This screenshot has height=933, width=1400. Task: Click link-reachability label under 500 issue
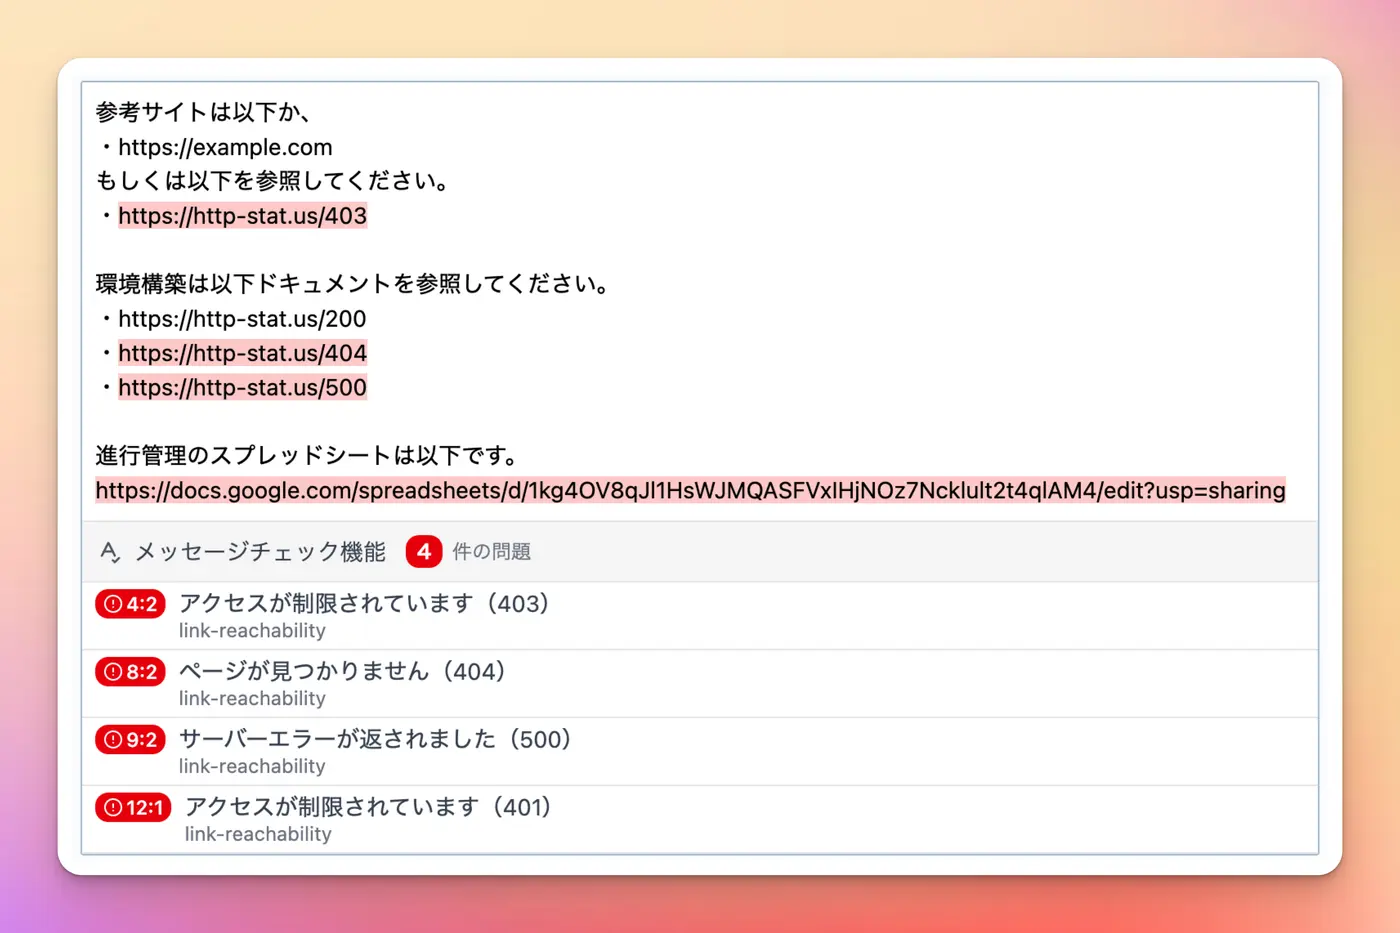(252, 767)
